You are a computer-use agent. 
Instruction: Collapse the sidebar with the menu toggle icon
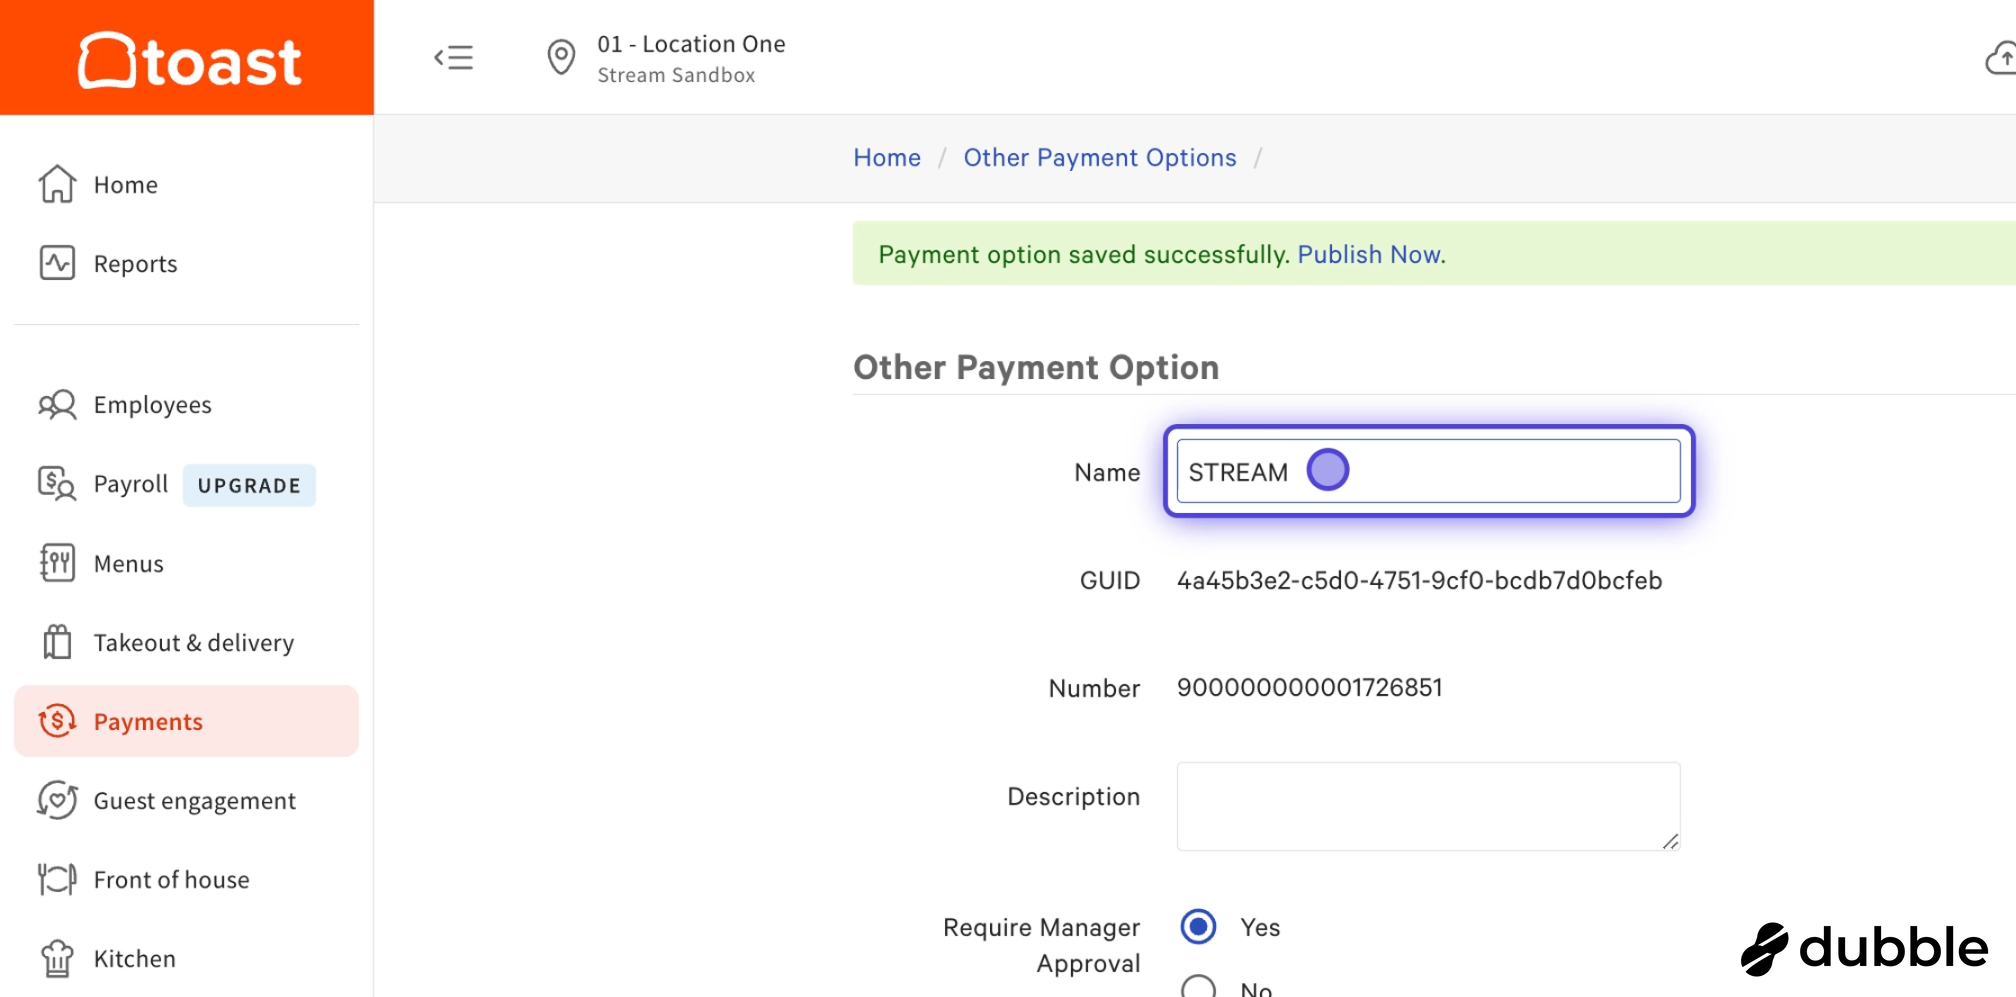click(x=453, y=58)
